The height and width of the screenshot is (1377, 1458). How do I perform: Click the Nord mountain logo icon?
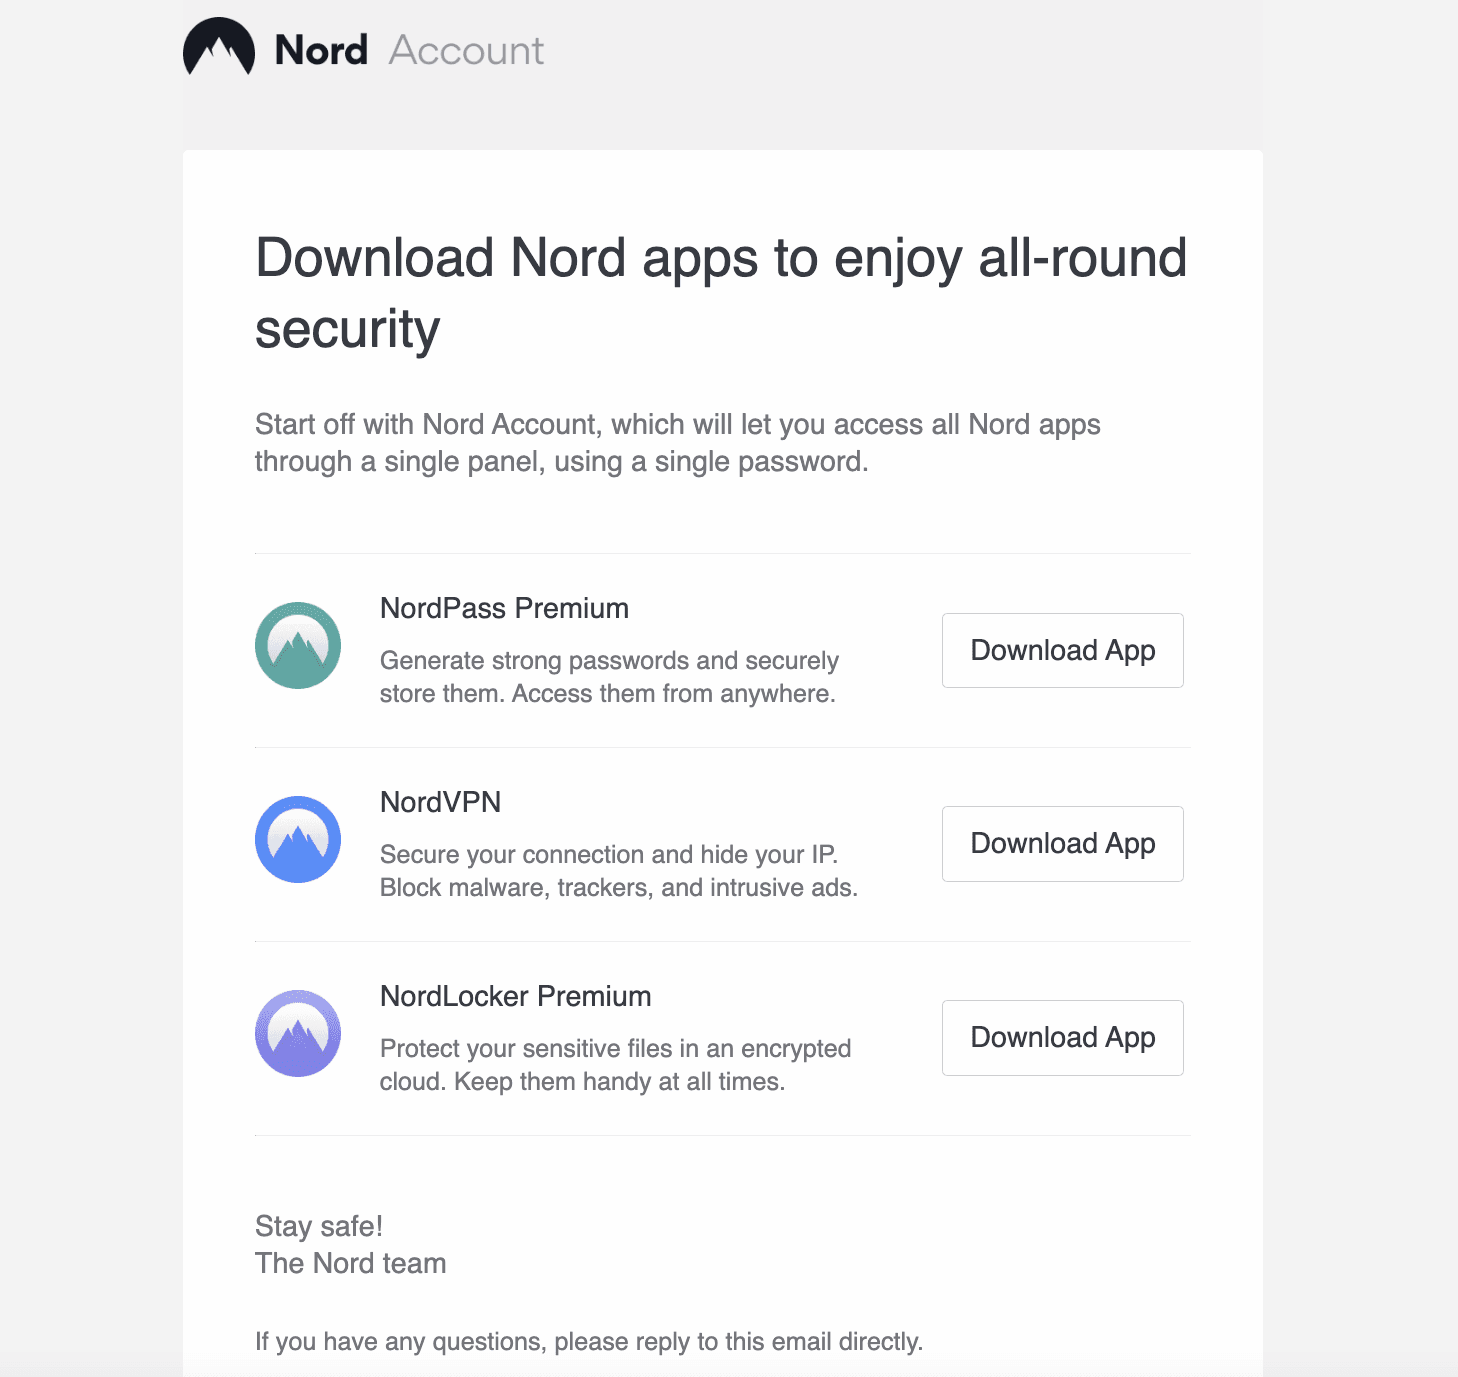219,47
